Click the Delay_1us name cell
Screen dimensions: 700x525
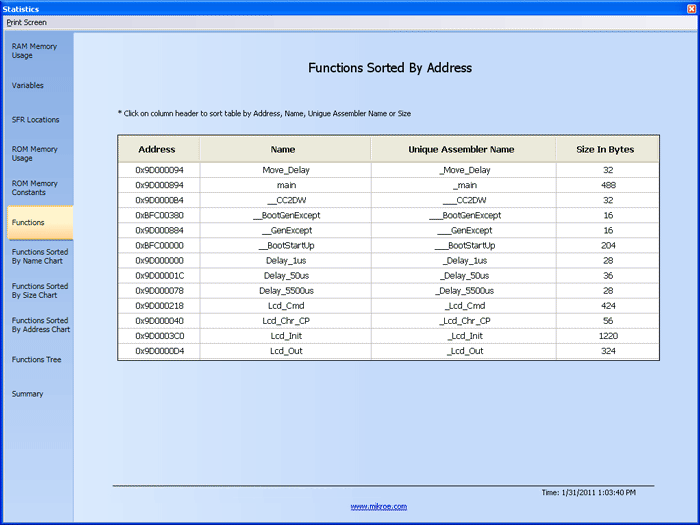[286, 261]
